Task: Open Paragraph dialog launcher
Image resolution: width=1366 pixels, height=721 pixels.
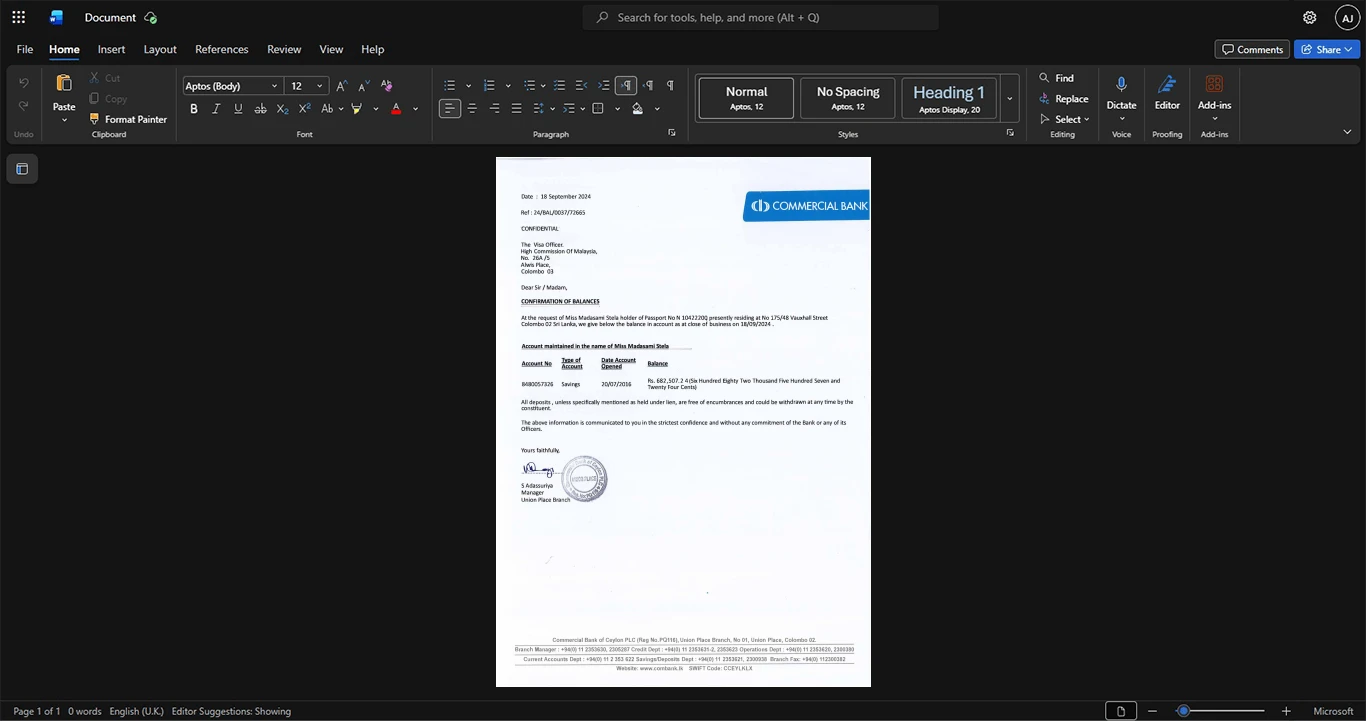Action: click(671, 133)
